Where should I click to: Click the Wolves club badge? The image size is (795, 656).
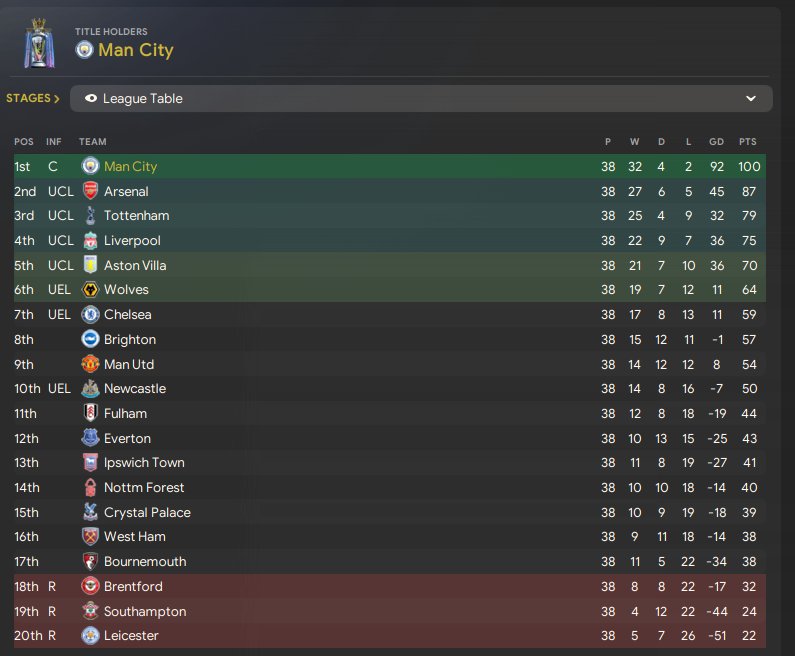(90, 290)
